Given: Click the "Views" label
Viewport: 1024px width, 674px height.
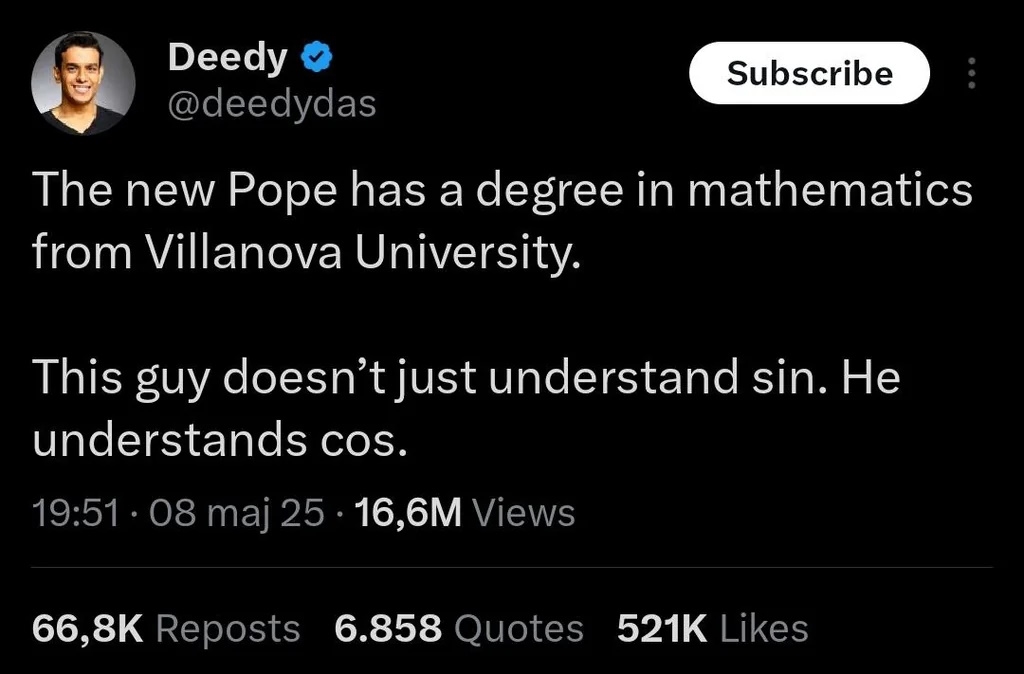Looking at the screenshot, I should pos(523,513).
